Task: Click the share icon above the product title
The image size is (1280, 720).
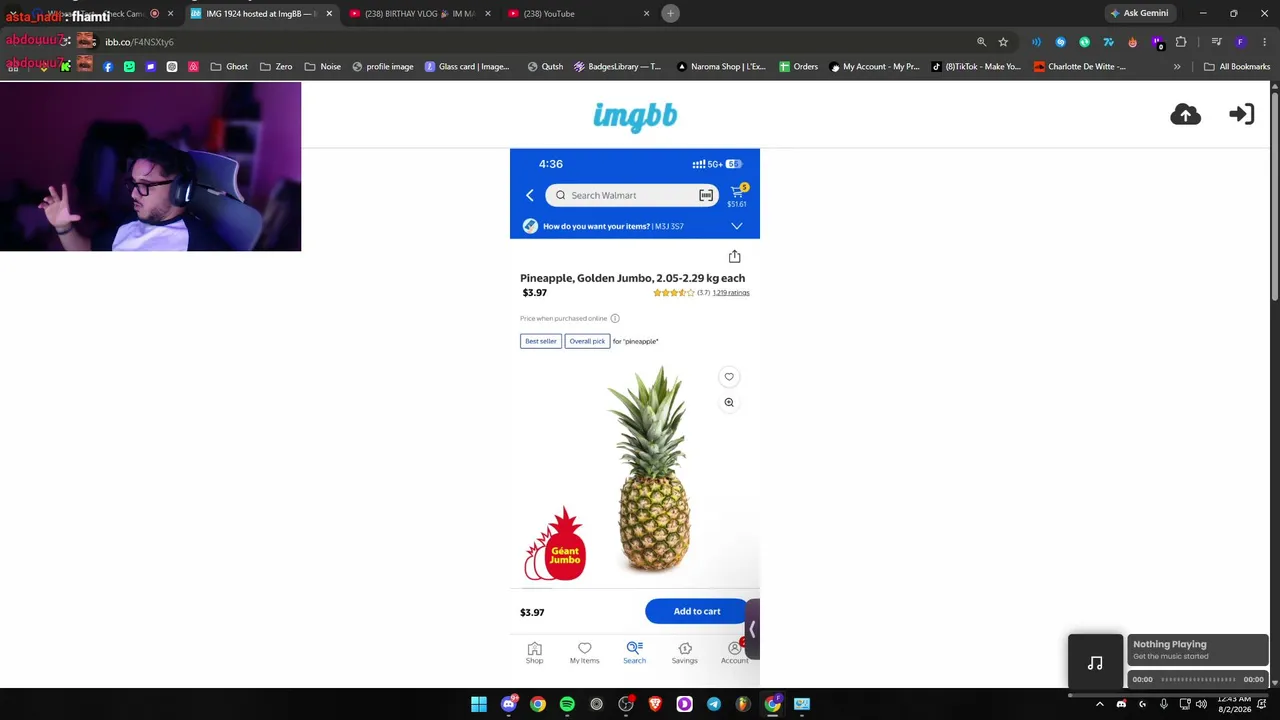Action: coord(734,257)
